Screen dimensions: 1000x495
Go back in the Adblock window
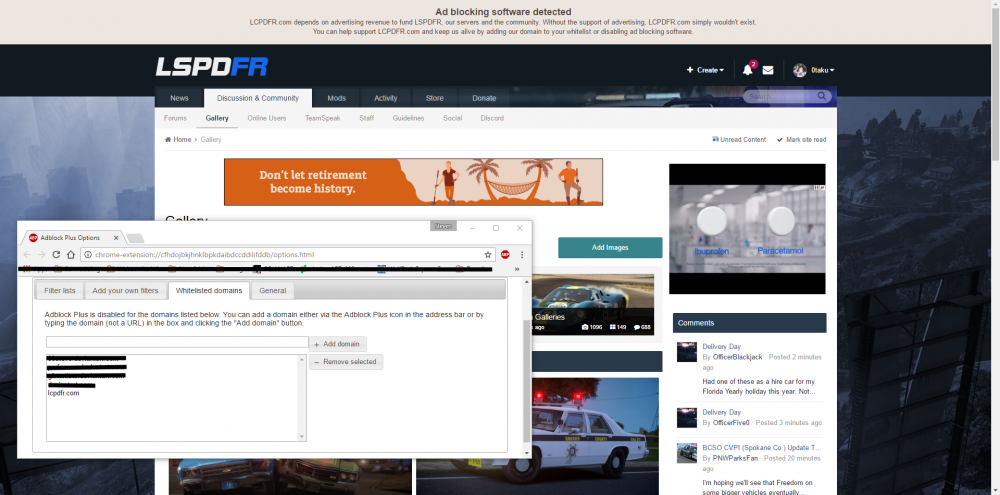27,255
